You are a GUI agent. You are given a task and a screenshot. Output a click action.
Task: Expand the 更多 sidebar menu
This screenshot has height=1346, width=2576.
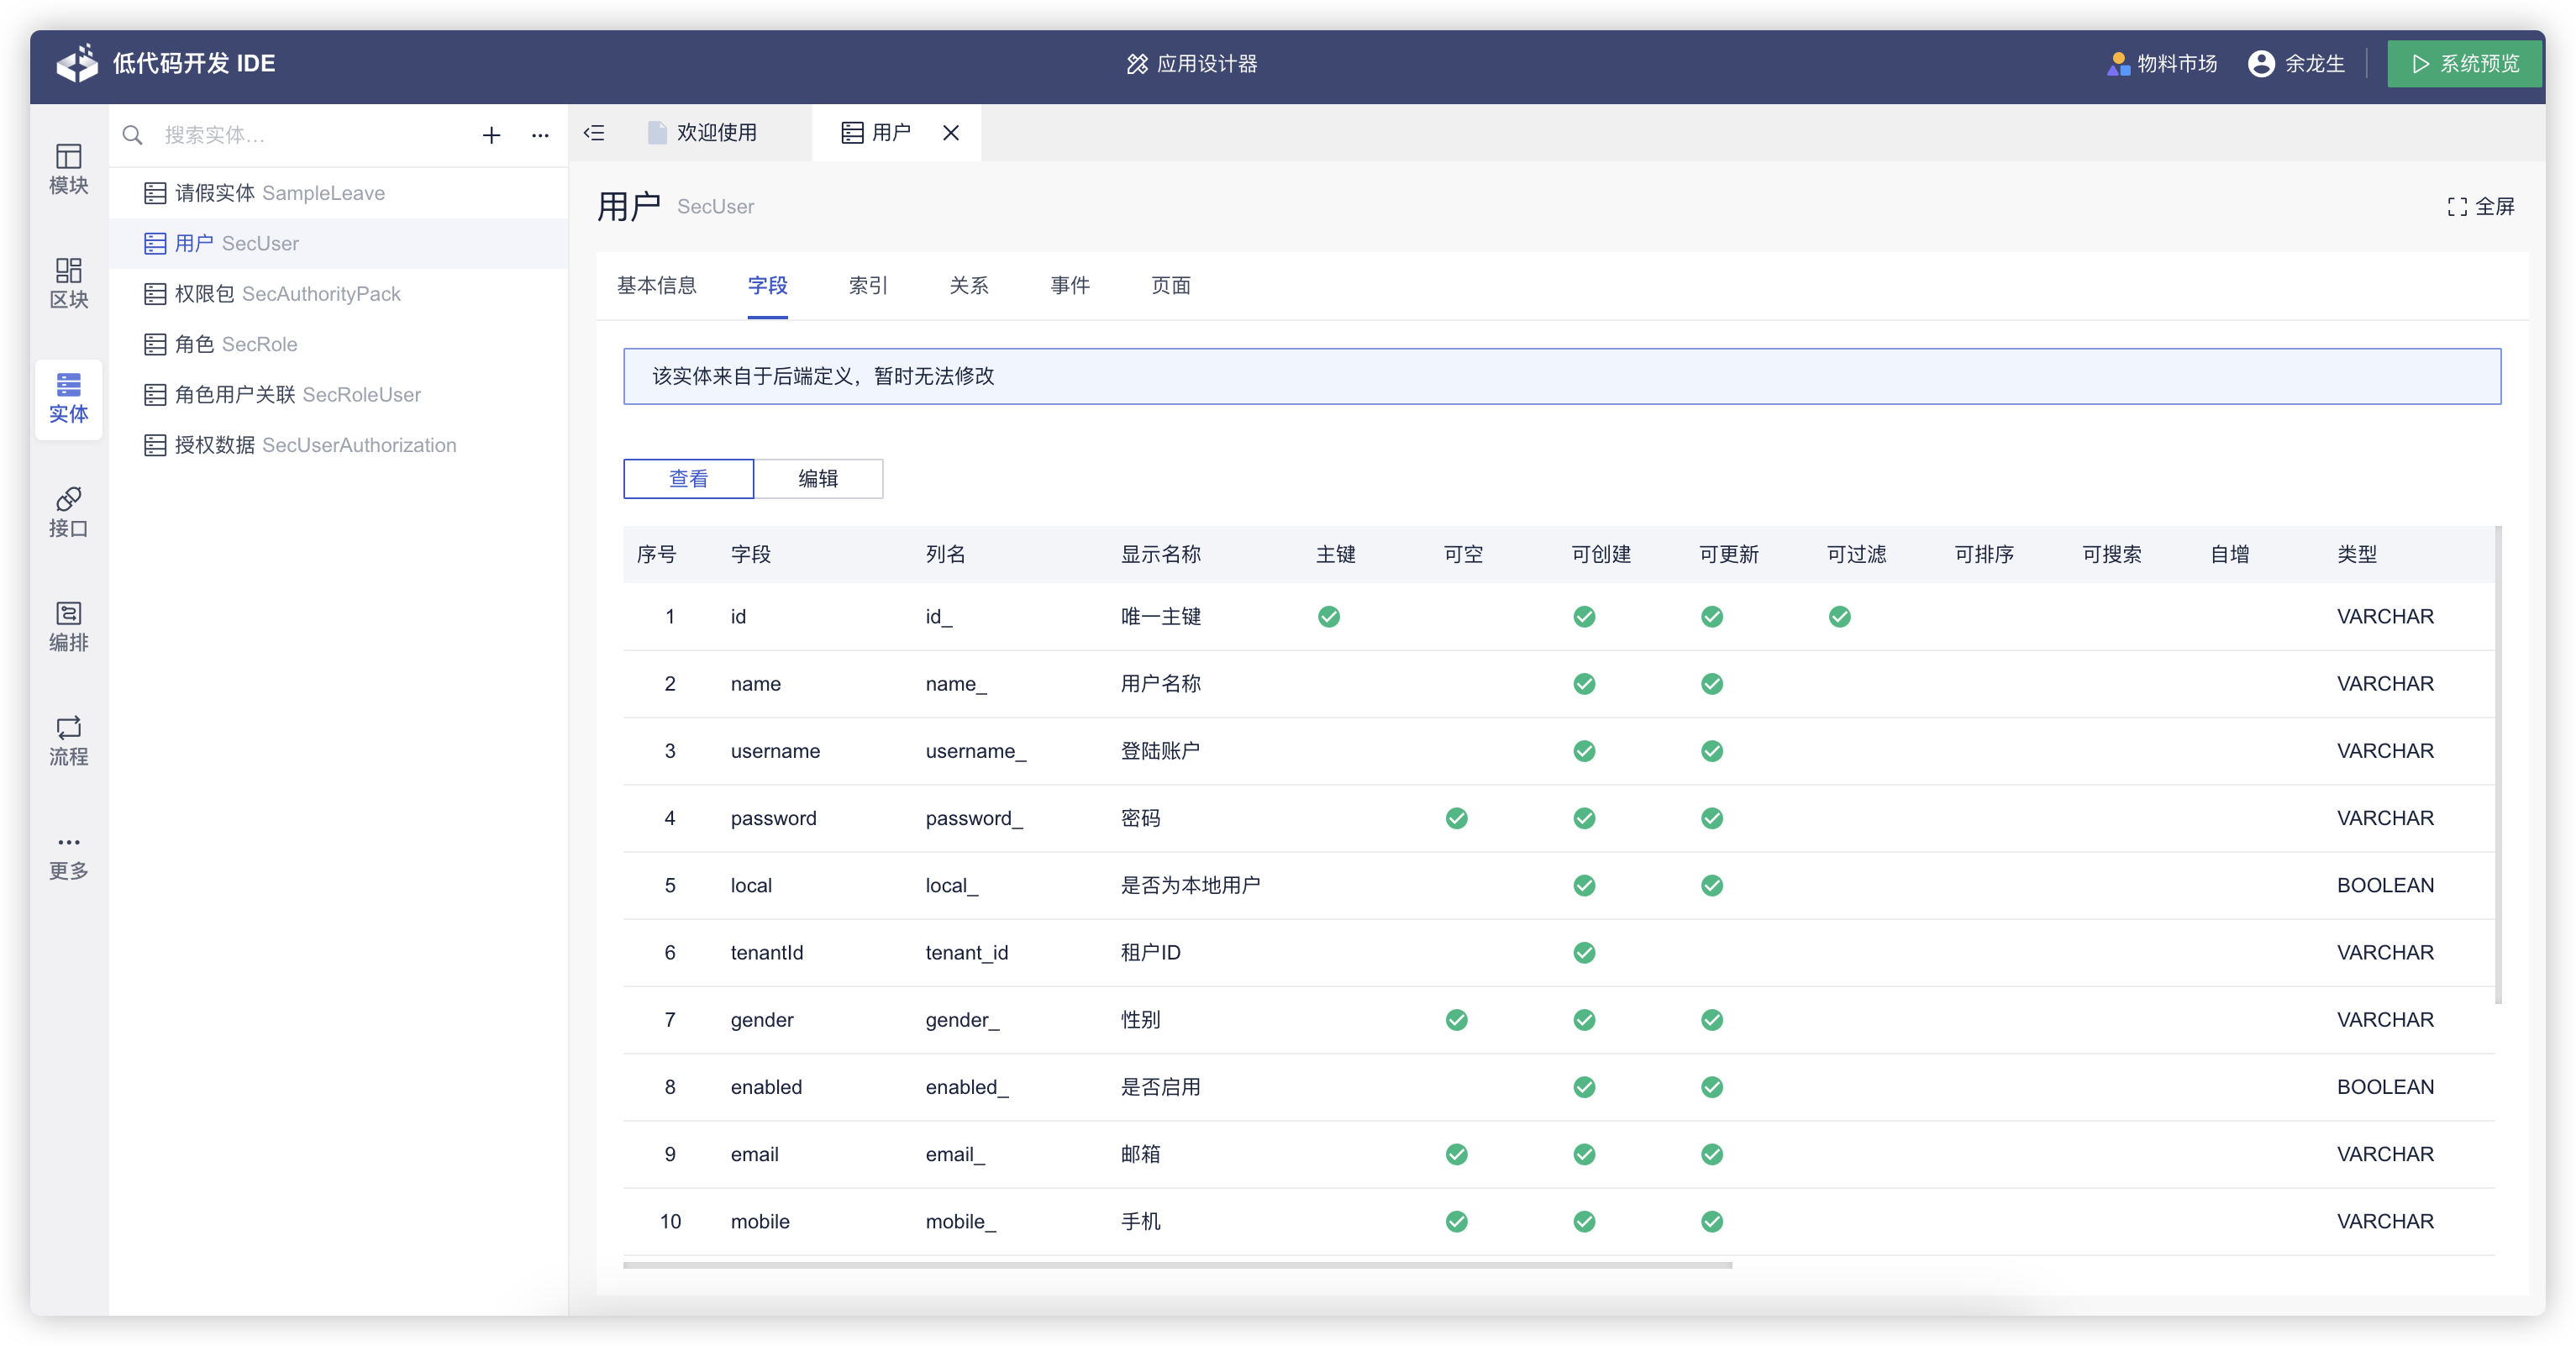(68, 856)
